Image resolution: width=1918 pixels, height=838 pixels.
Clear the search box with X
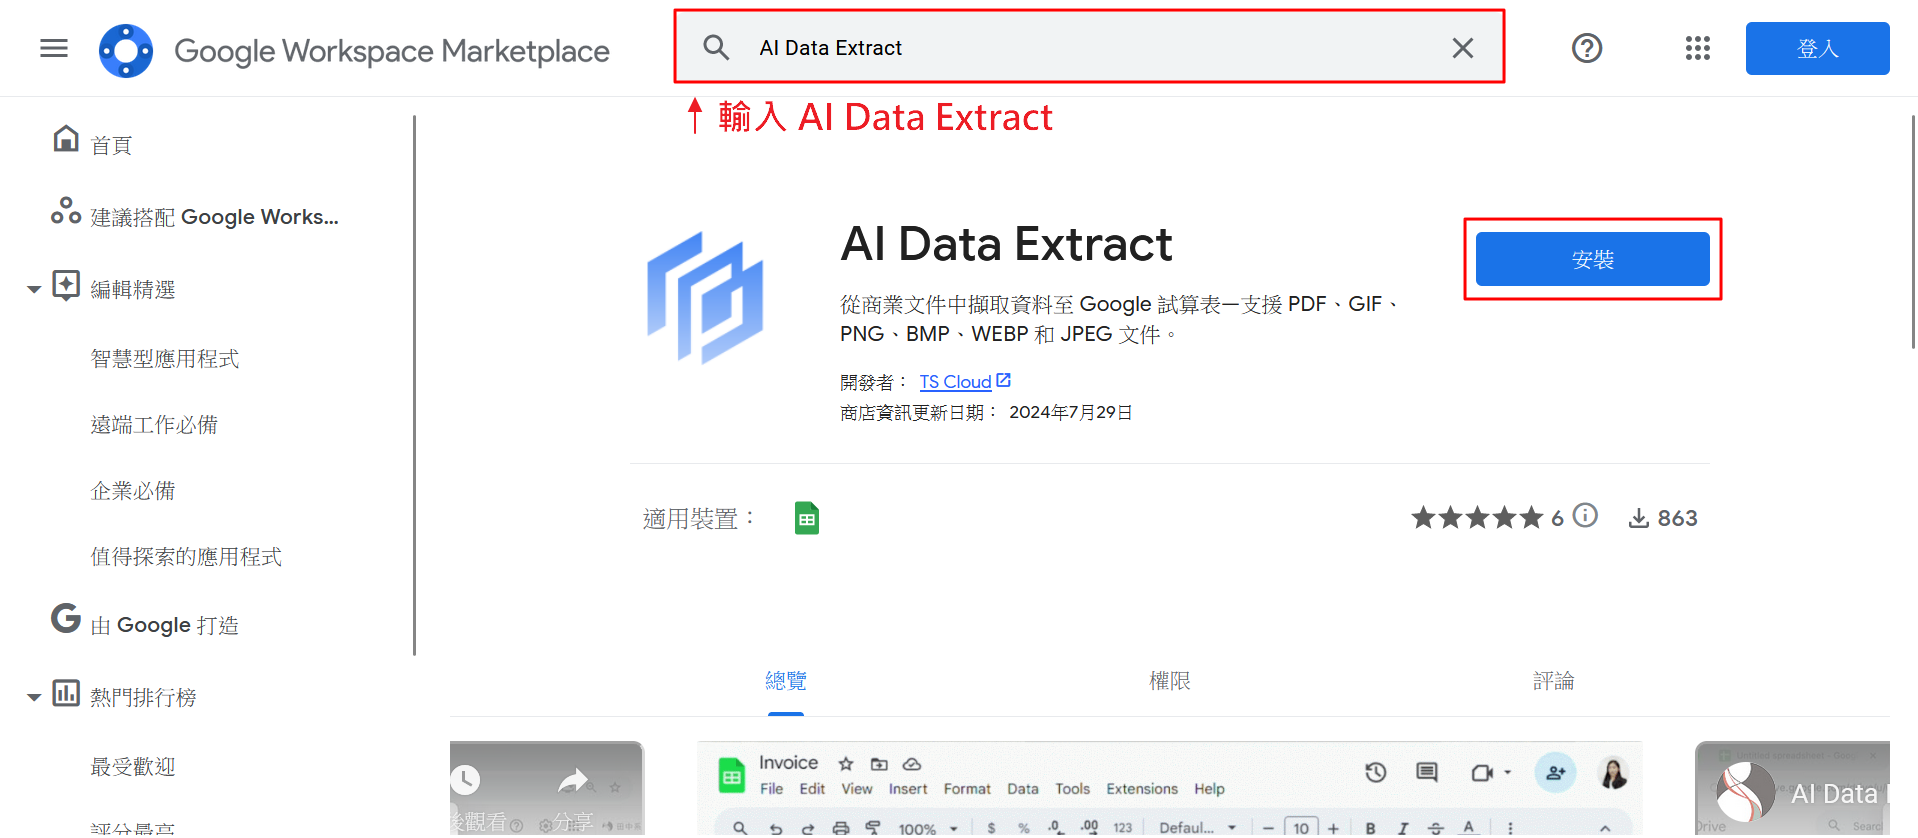1462,48
